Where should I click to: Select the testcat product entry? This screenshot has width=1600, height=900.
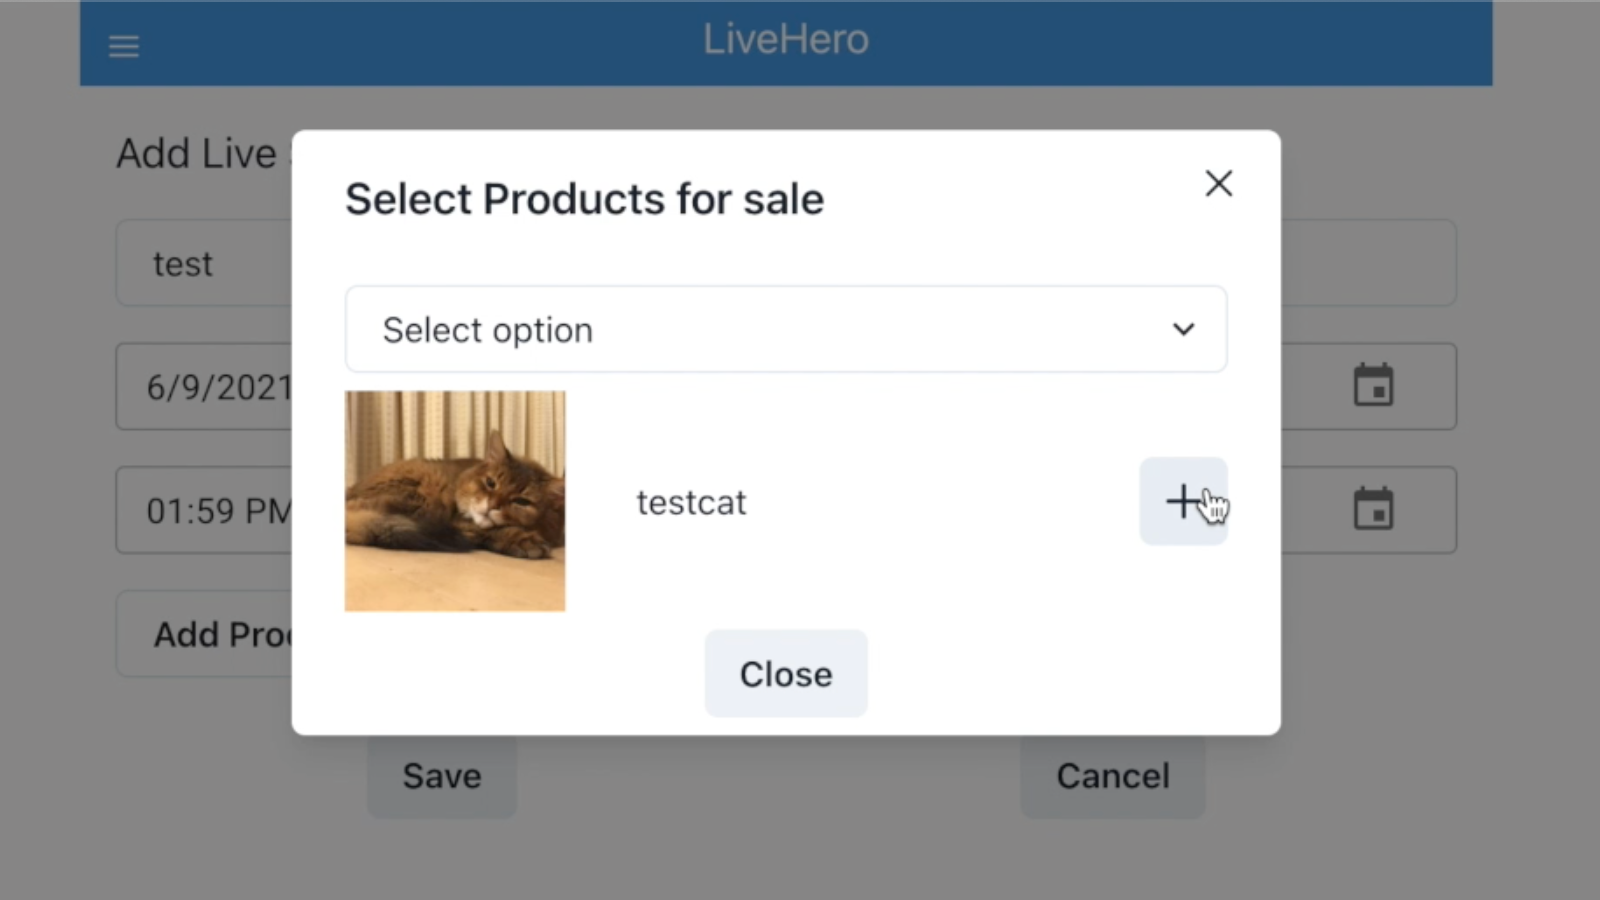pyautogui.click(x=690, y=502)
